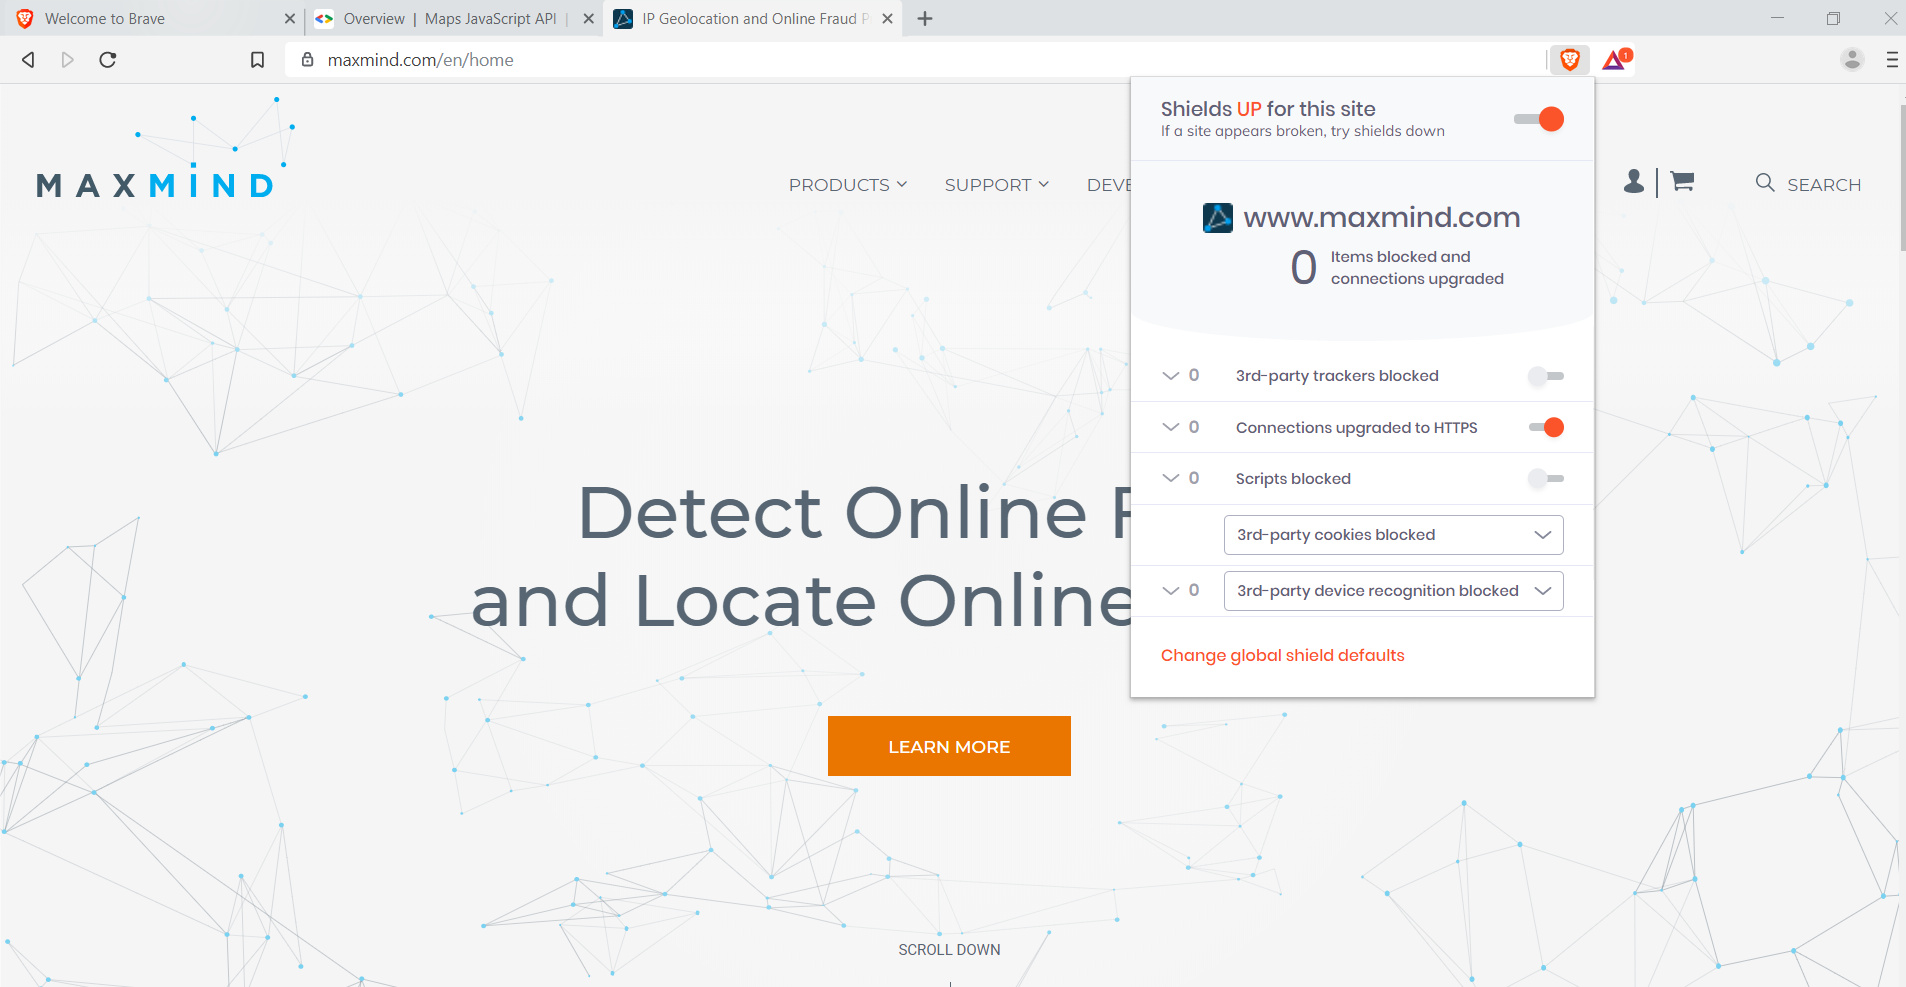Click the LEARN MORE button

(x=949, y=746)
